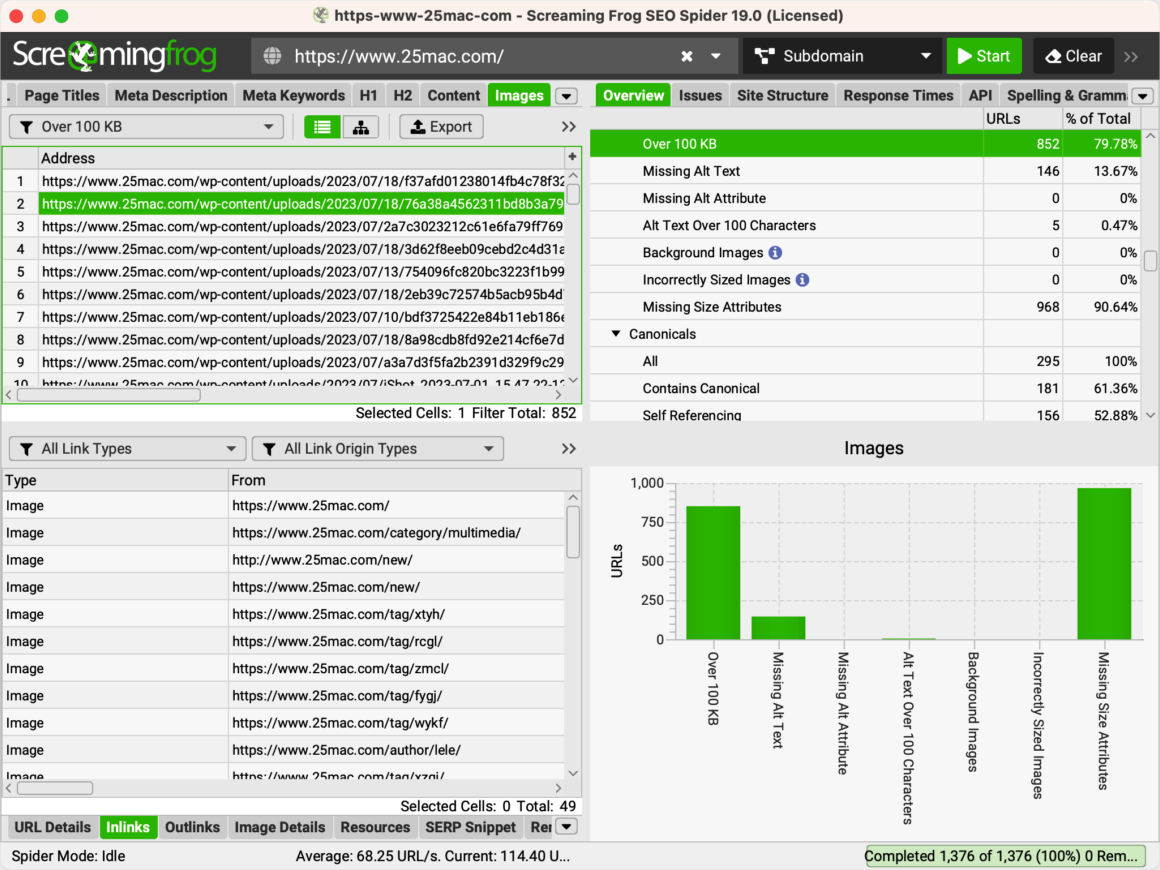The height and width of the screenshot is (870, 1160).
Task: Open the Resources tab
Action: [x=374, y=827]
